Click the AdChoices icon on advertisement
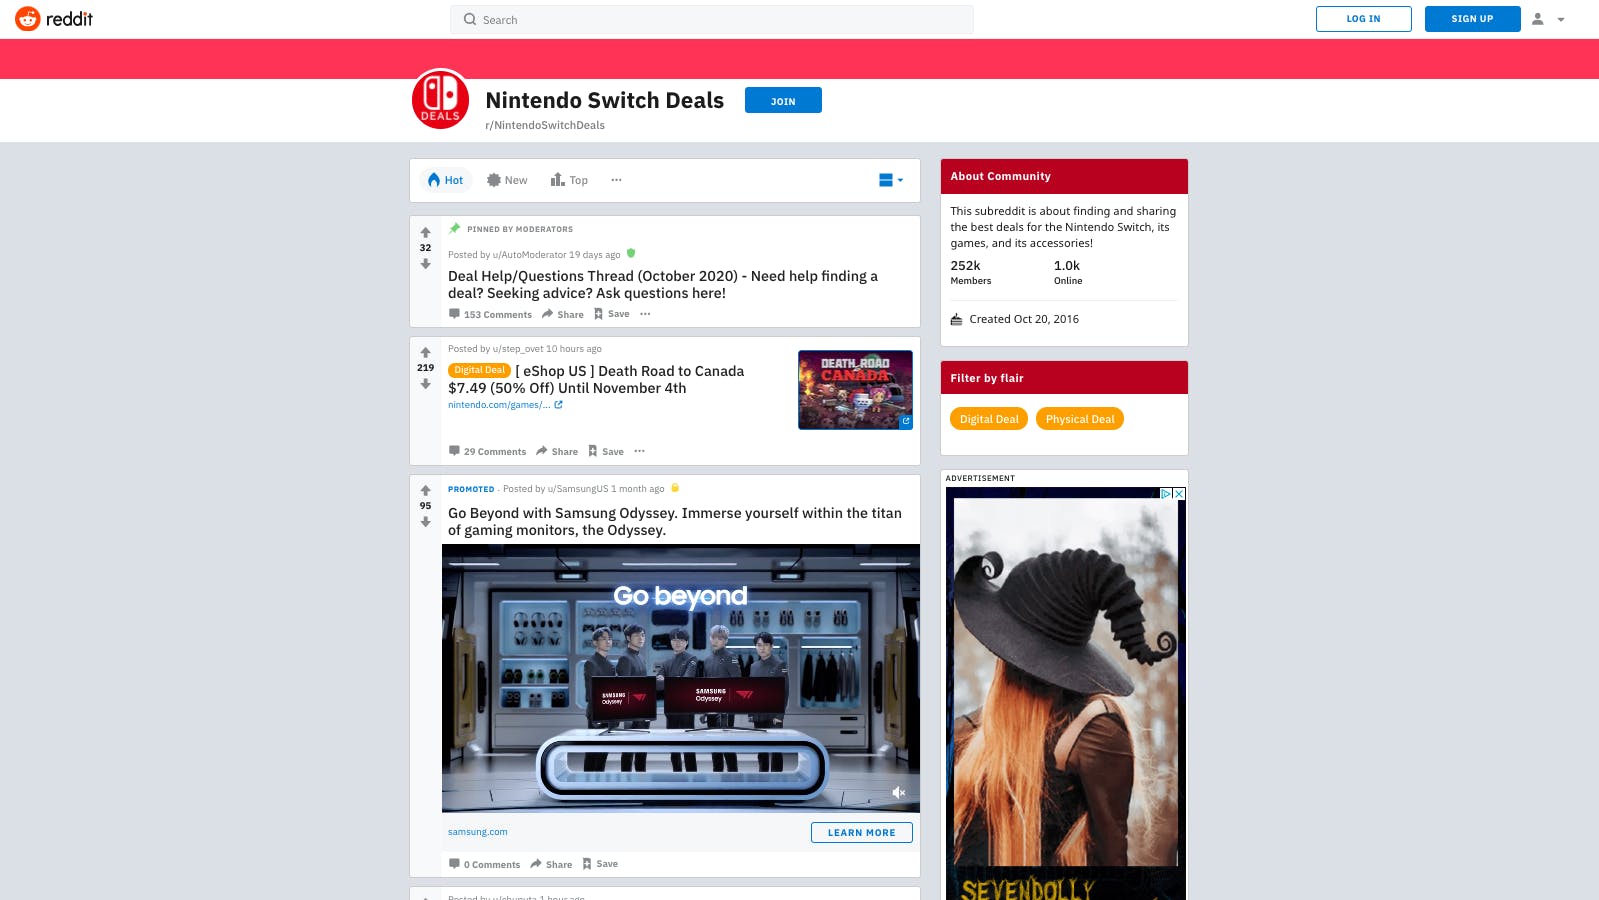 click(1166, 493)
